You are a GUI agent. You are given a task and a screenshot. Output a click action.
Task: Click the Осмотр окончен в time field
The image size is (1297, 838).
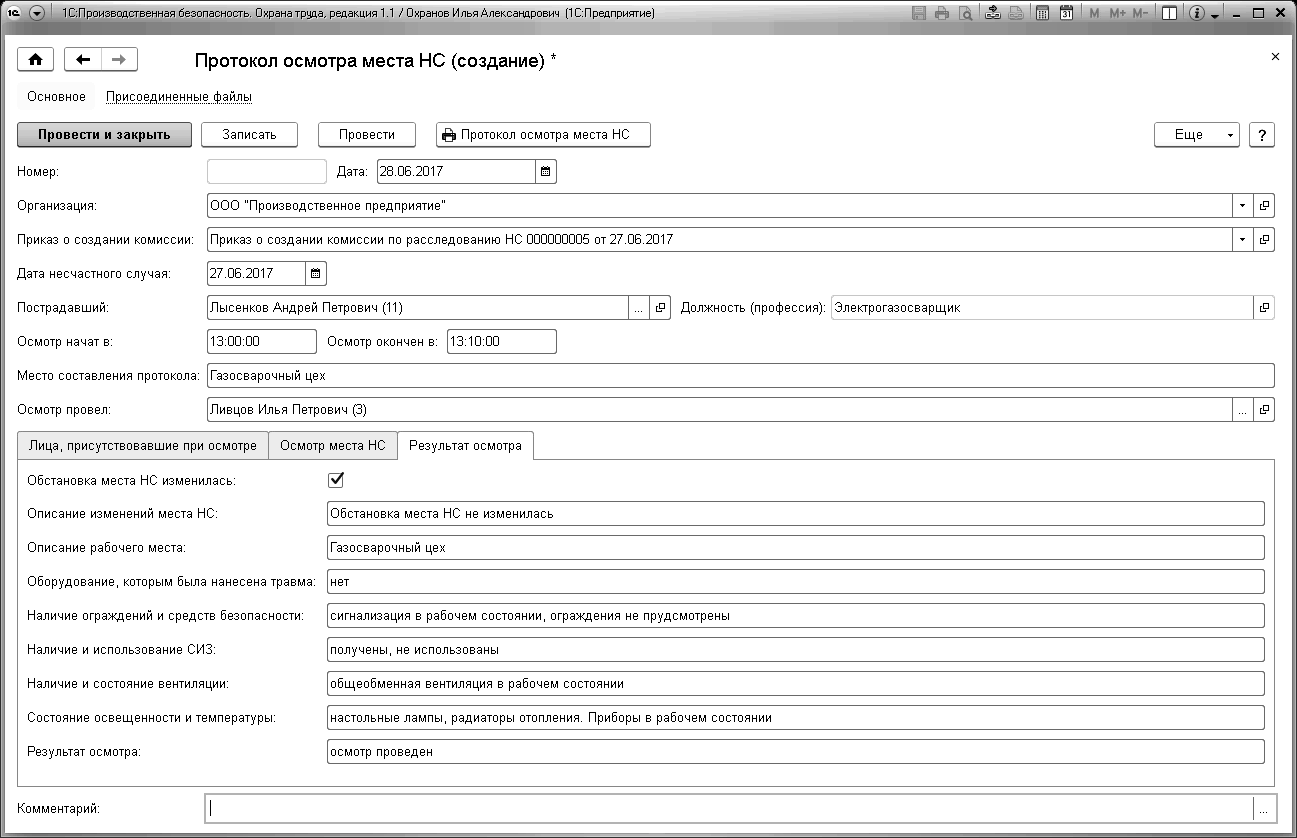pos(501,341)
